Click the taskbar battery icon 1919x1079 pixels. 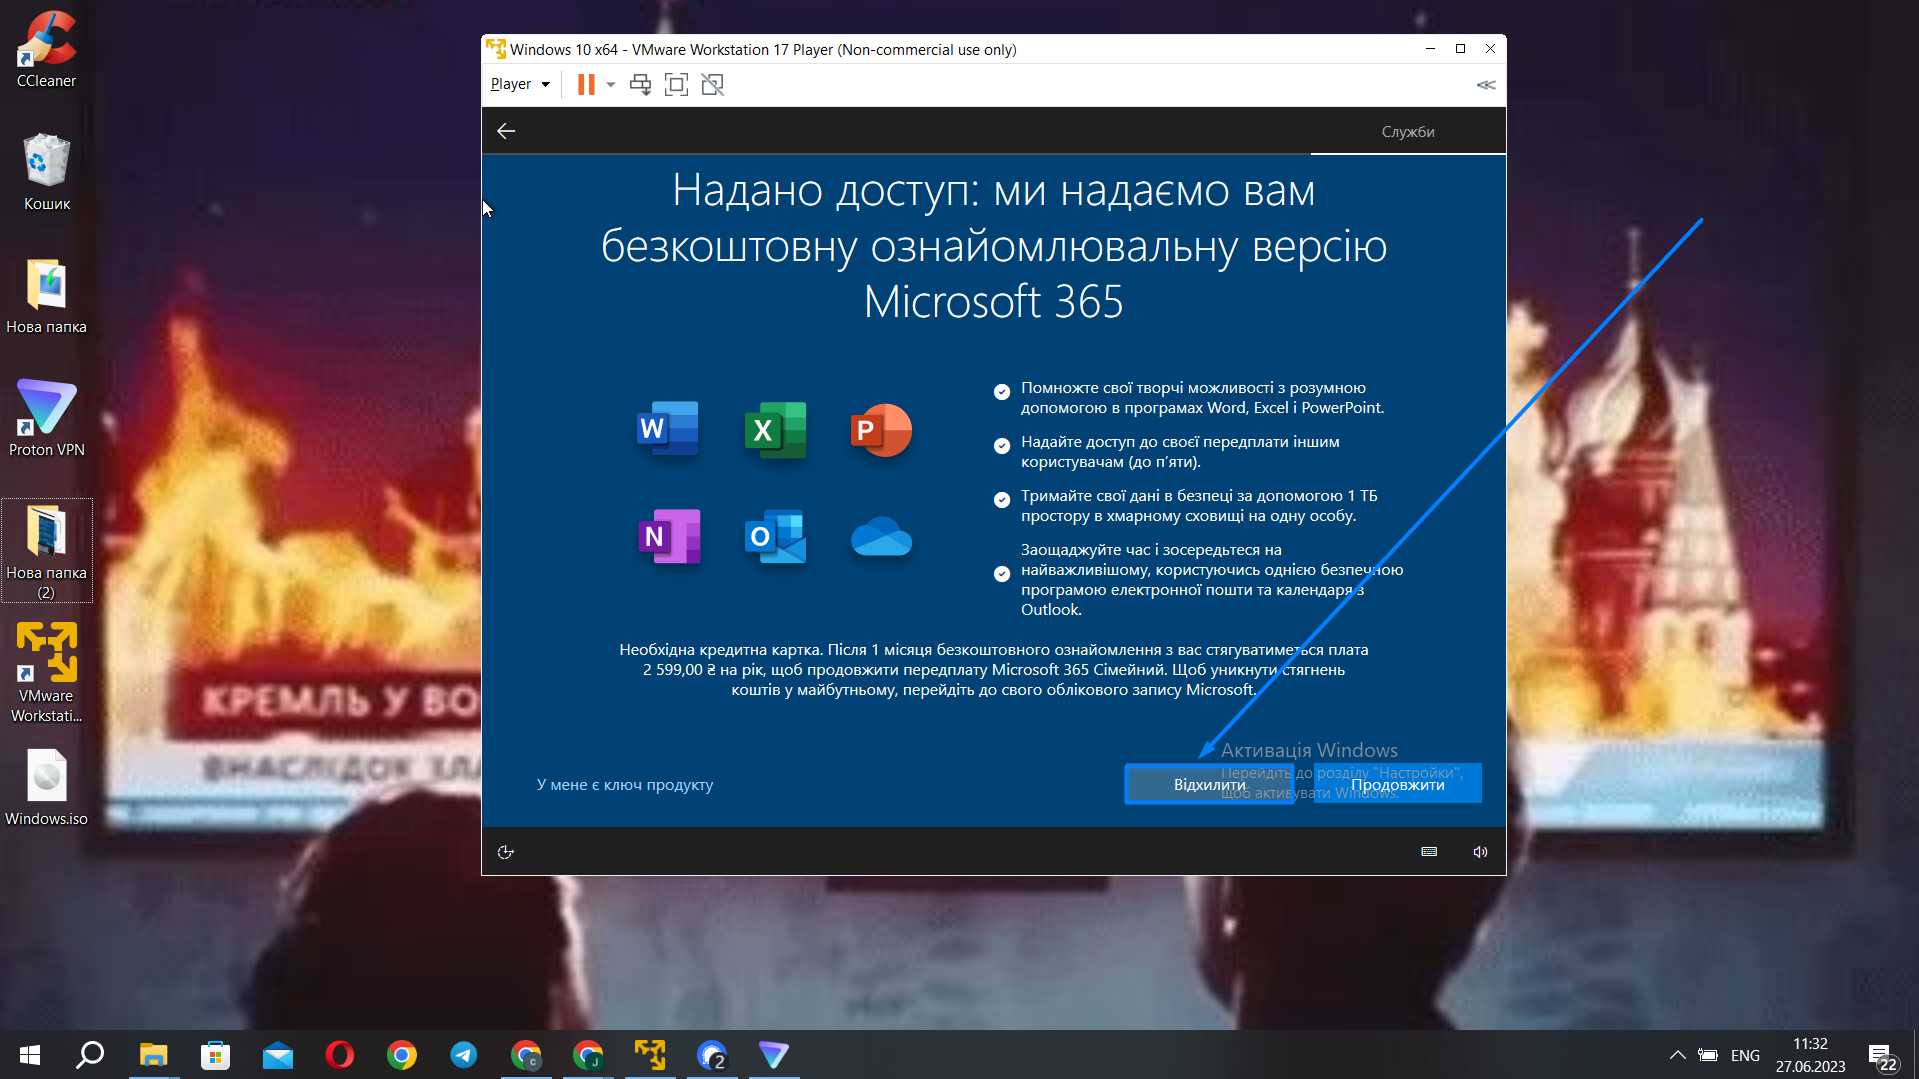pos(1708,1055)
